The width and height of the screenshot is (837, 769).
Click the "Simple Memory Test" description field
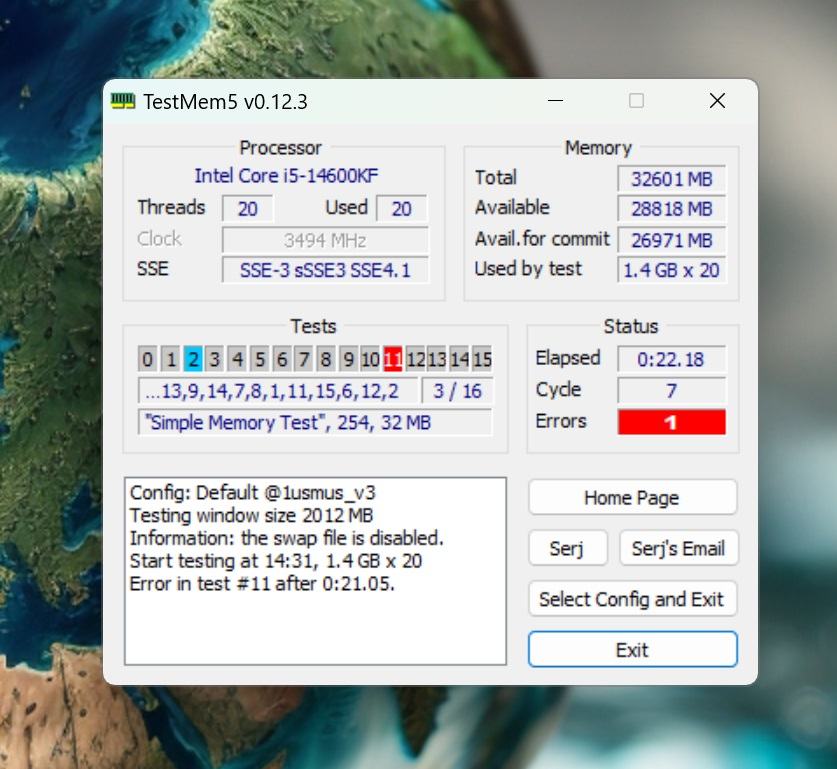315,422
